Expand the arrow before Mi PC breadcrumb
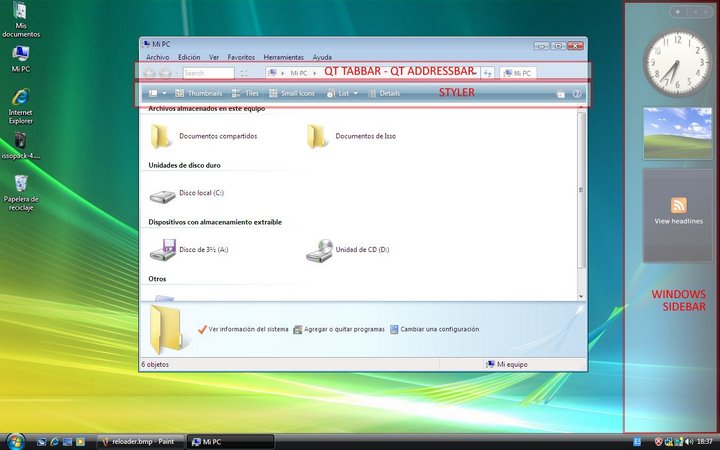 (x=282, y=73)
